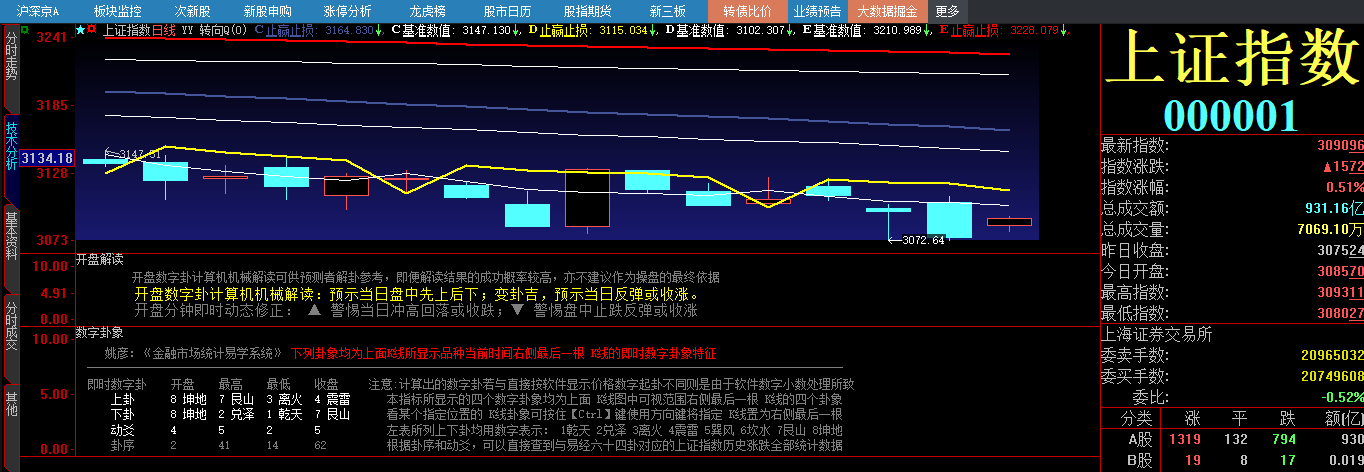Screen dimensions: 1364x472
Task: Open the 分时成交 side tab
Action: [11, 323]
